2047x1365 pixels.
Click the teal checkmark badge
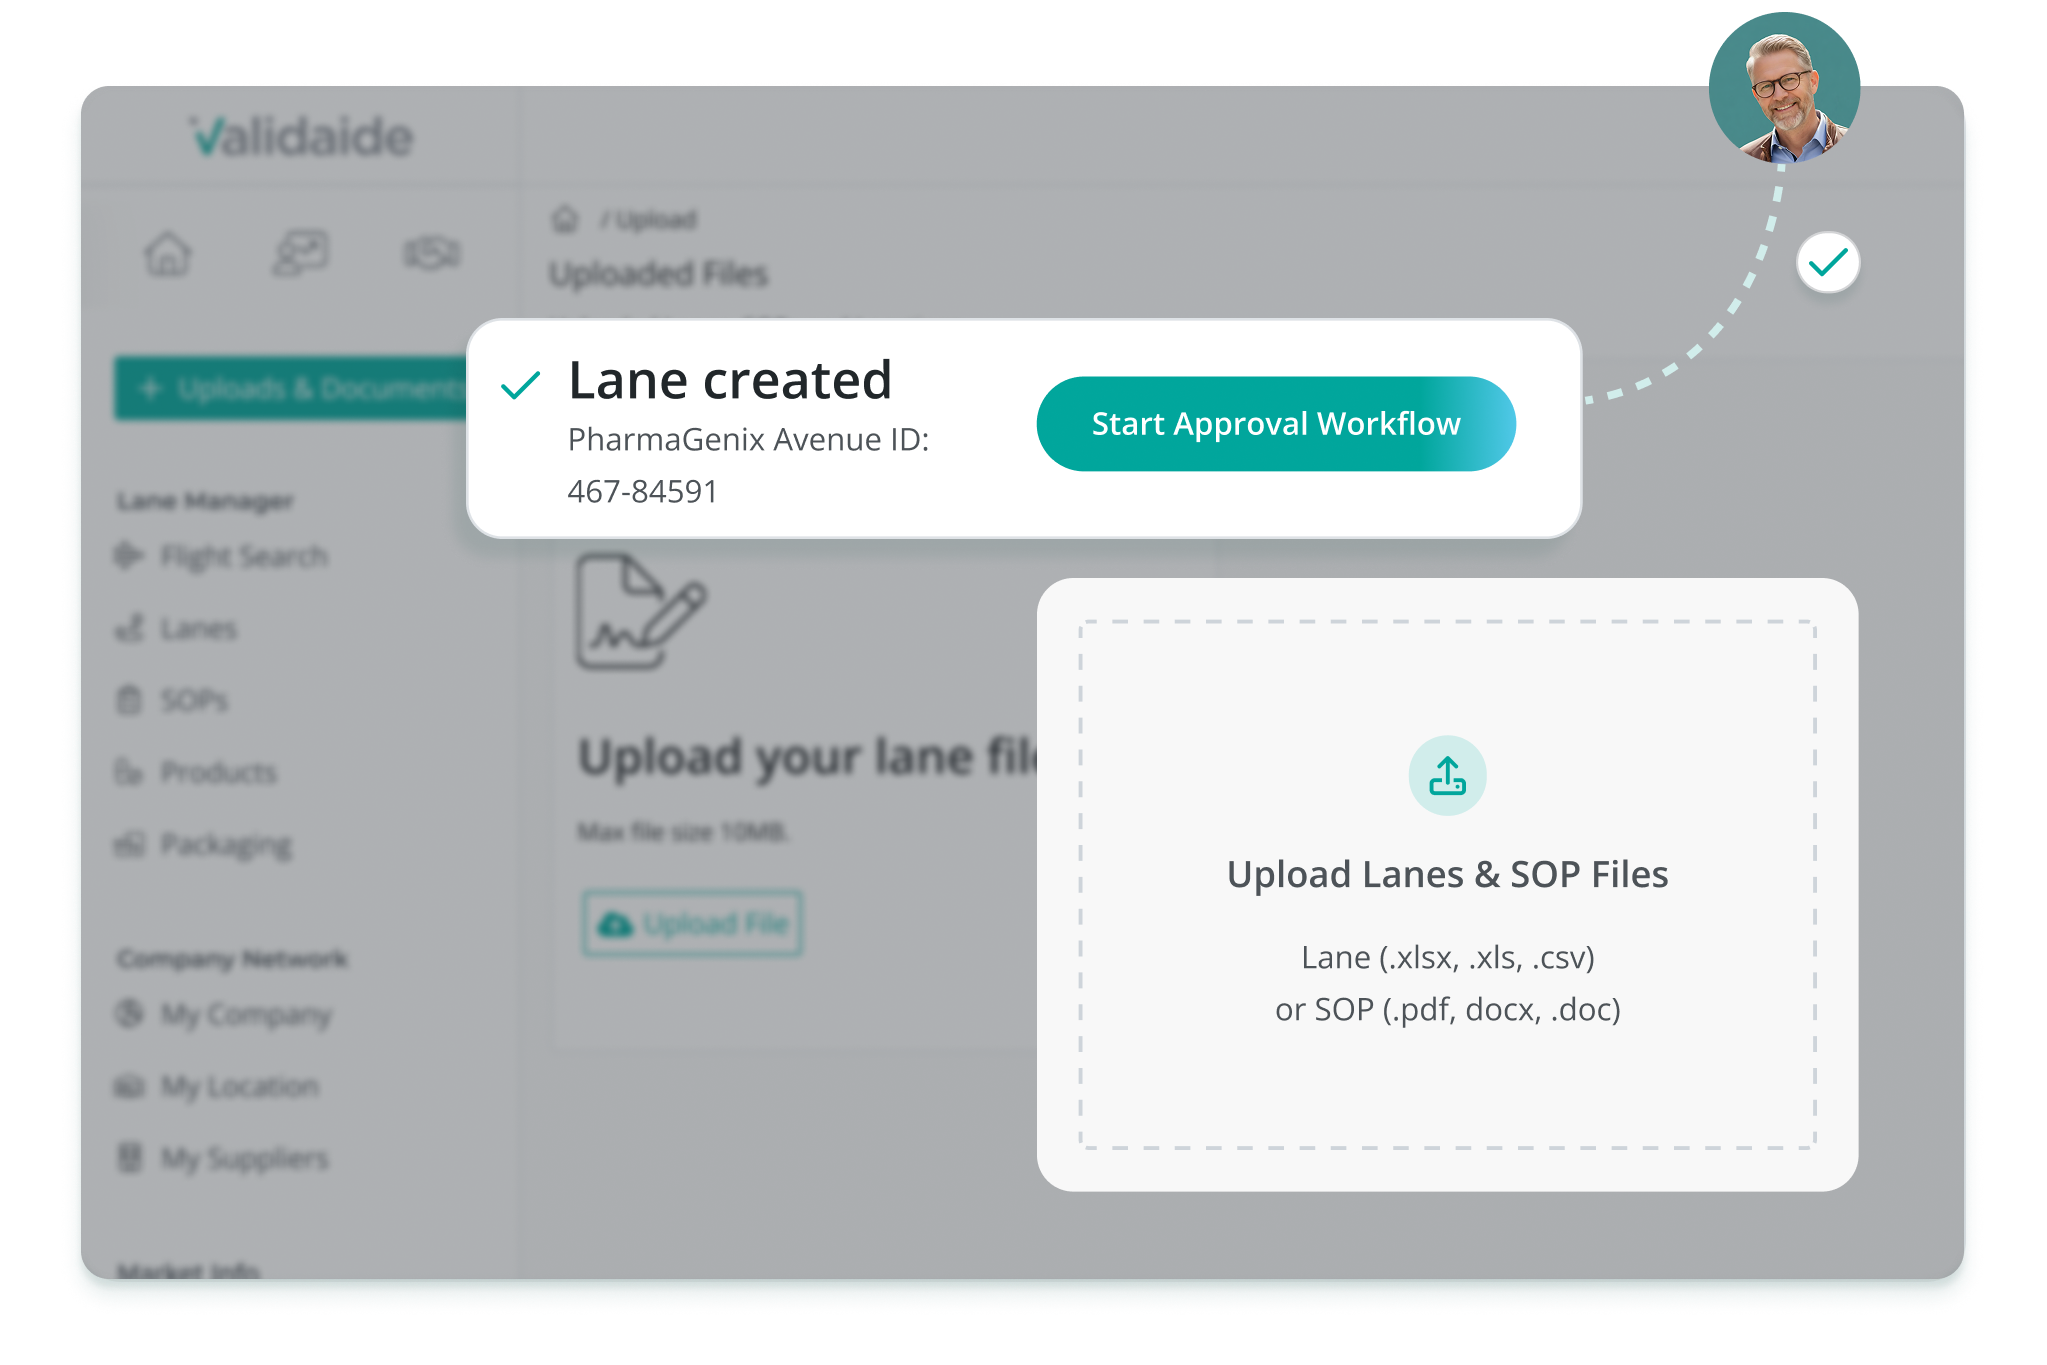(x=1827, y=263)
